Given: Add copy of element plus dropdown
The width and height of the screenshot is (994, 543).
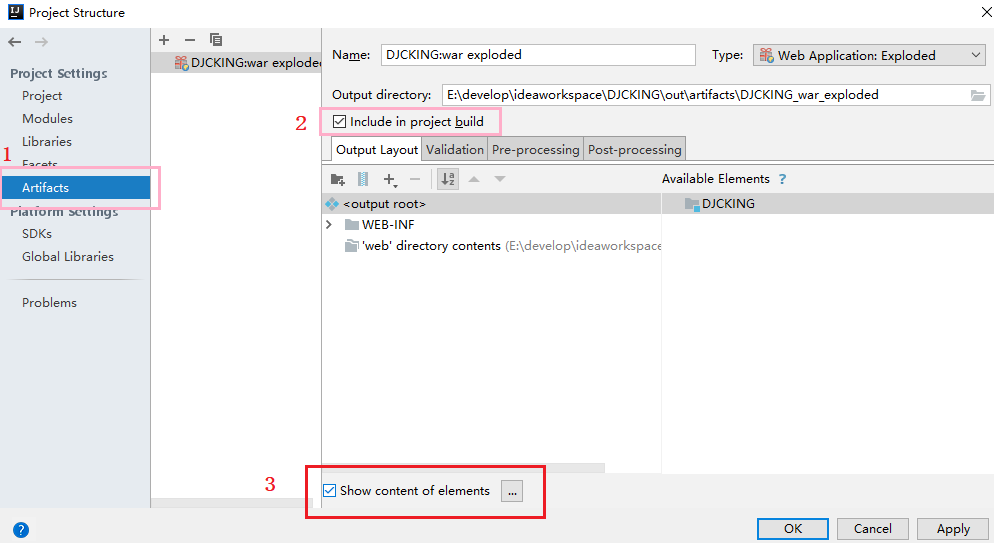Looking at the screenshot, I should coord(390,180).
